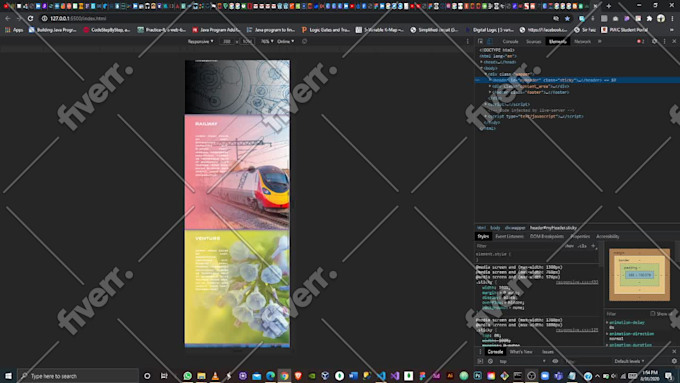Screen dimensions: 680x383
Task: Show more DevTools tabs chevron
Action: 600,42
